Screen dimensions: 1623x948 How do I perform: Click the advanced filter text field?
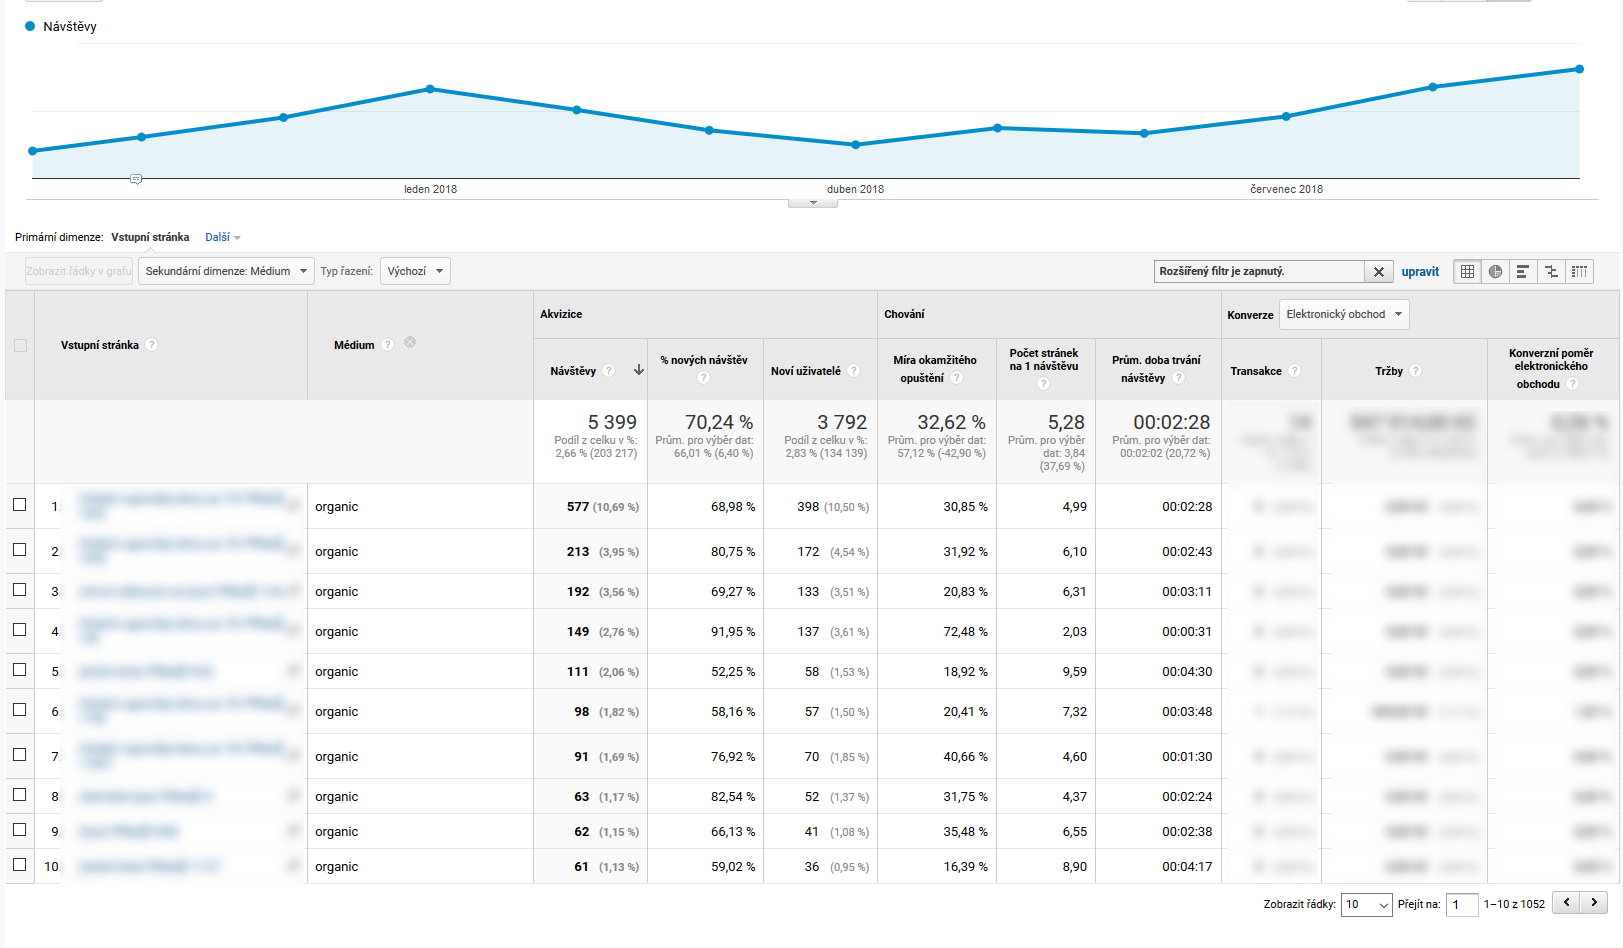coord(1259,271)
